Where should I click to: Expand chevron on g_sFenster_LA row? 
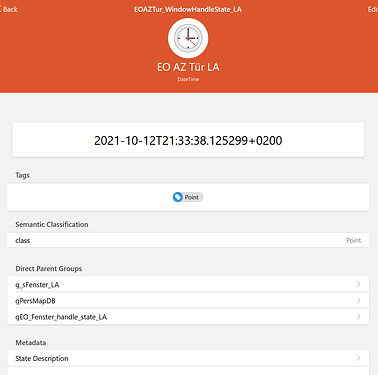click(359, 284)
